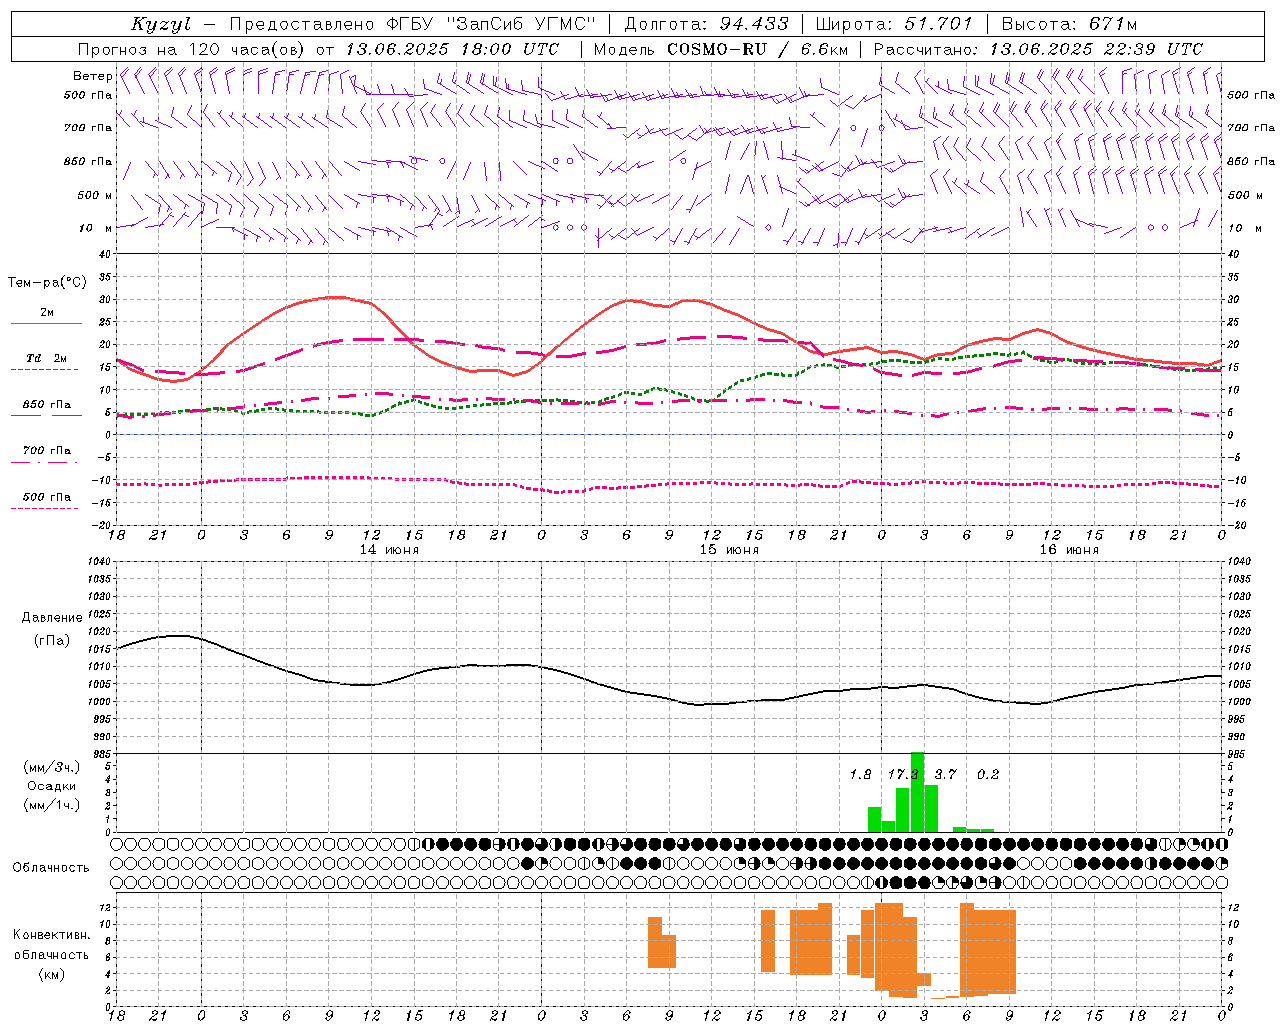The width and height of the screenshot is (1280, 1024).
Task: Click the "Рассчитано: 13.06.2025 22:39 UTC" timestamp
Action: coord(1038,49)
